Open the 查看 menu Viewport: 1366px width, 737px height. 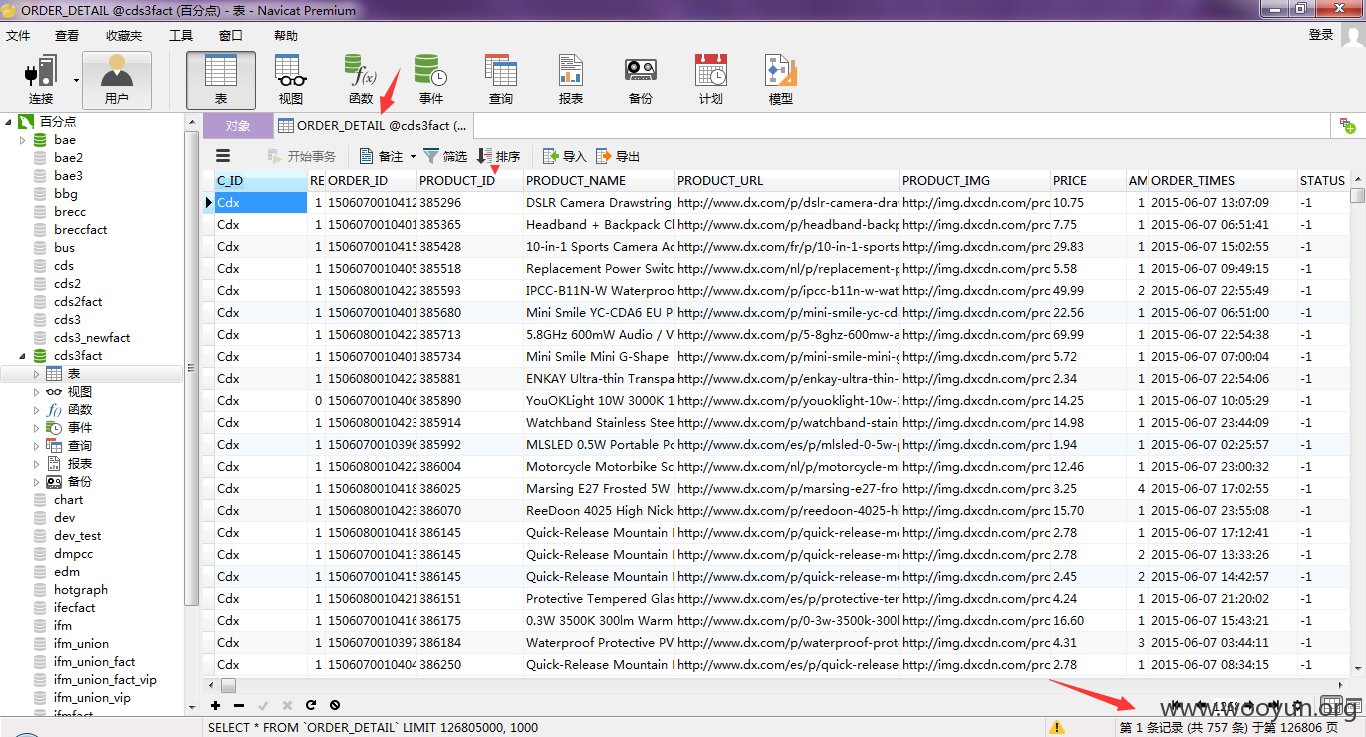[67, 35]
